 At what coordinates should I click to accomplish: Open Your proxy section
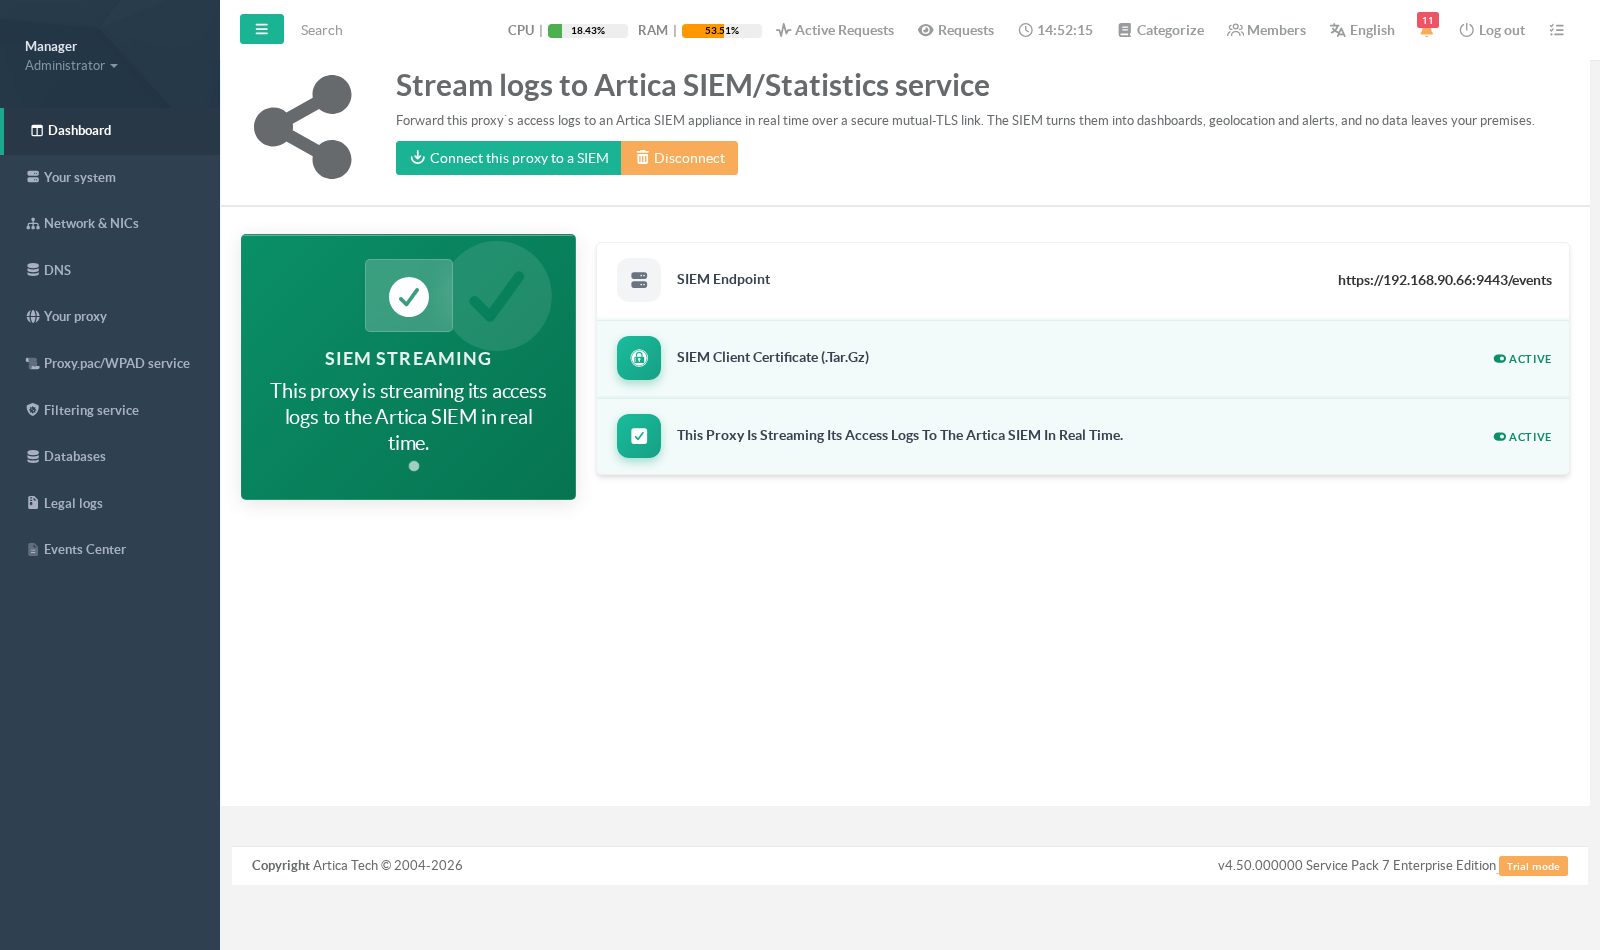click(110, 316)
